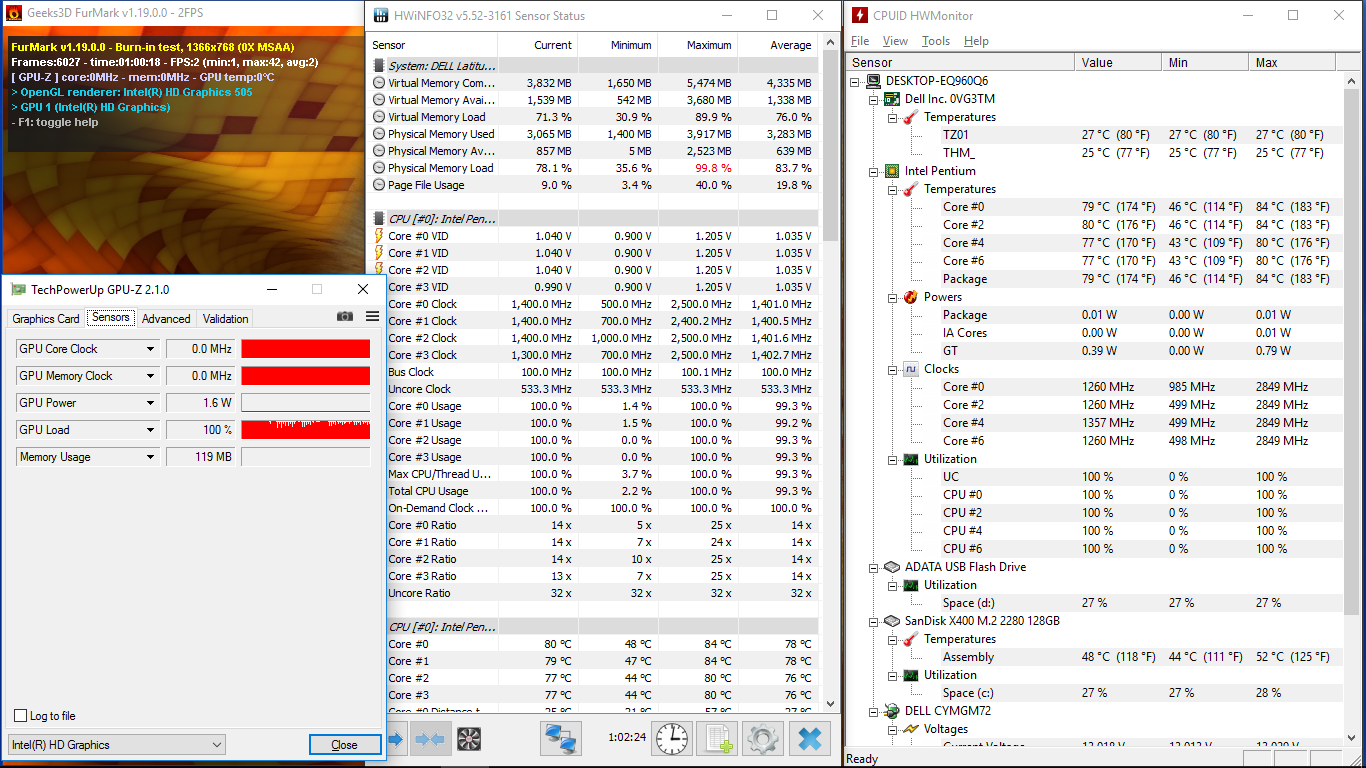Click the blue X icon in HWiNFO toolbar

(810, 739)
